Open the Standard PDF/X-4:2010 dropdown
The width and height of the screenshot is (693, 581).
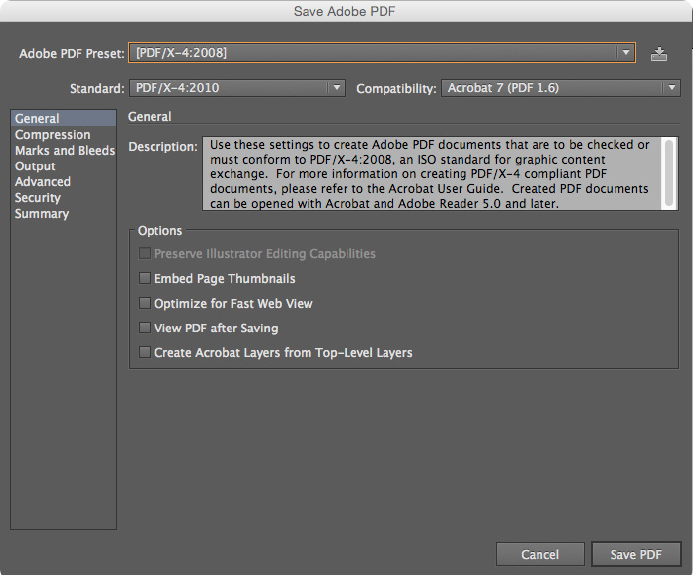[x=237, y=88]
